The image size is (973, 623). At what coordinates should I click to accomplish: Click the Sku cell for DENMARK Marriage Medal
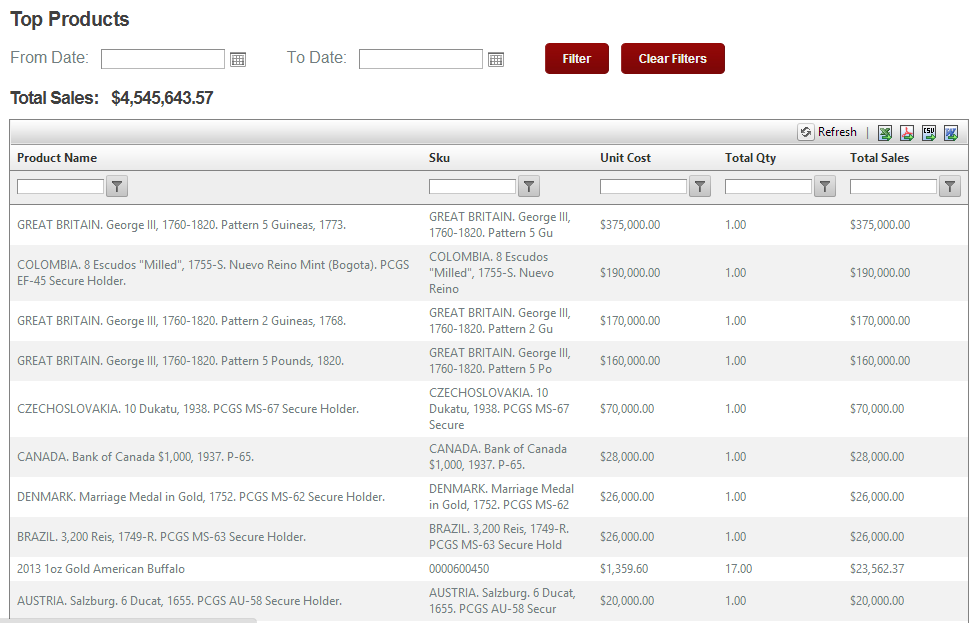pyautogui.click(x=501, y=496)
